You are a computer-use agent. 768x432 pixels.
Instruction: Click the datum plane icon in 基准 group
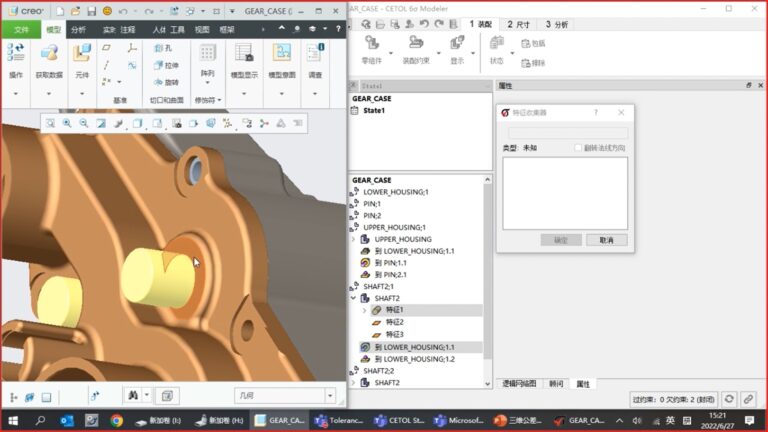(x=106, y=48)
